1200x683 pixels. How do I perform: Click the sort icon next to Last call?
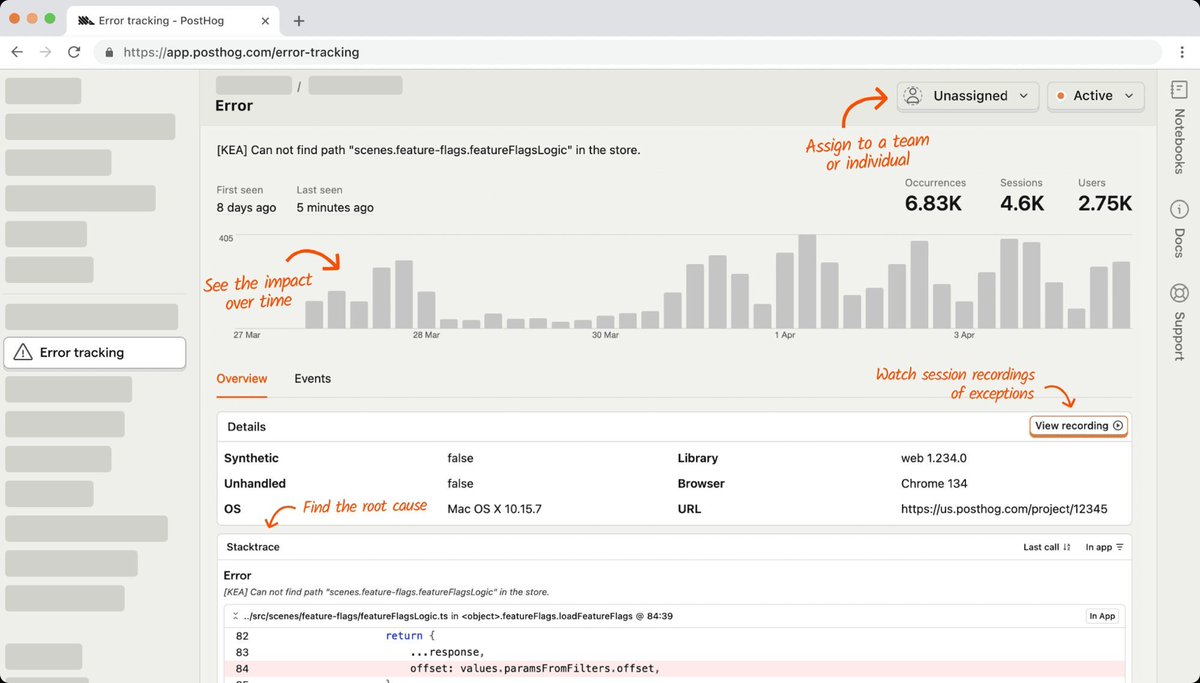[x=1067, y=547]
